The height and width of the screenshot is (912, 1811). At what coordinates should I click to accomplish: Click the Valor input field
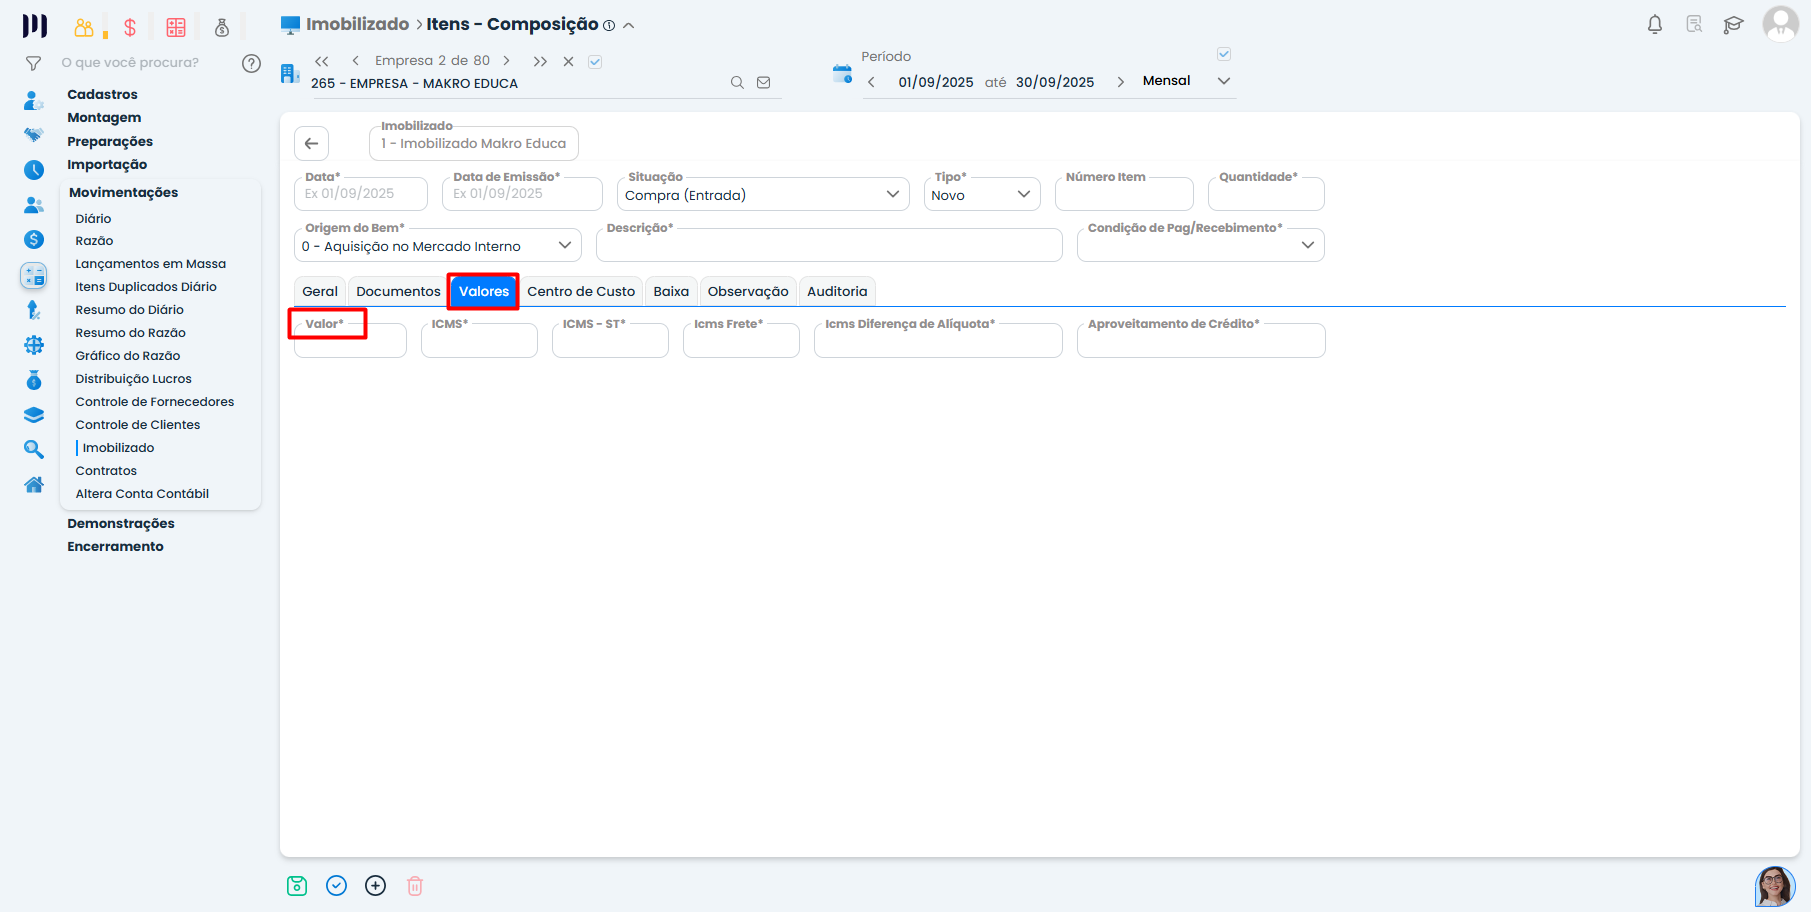click(x=350, y=343)
